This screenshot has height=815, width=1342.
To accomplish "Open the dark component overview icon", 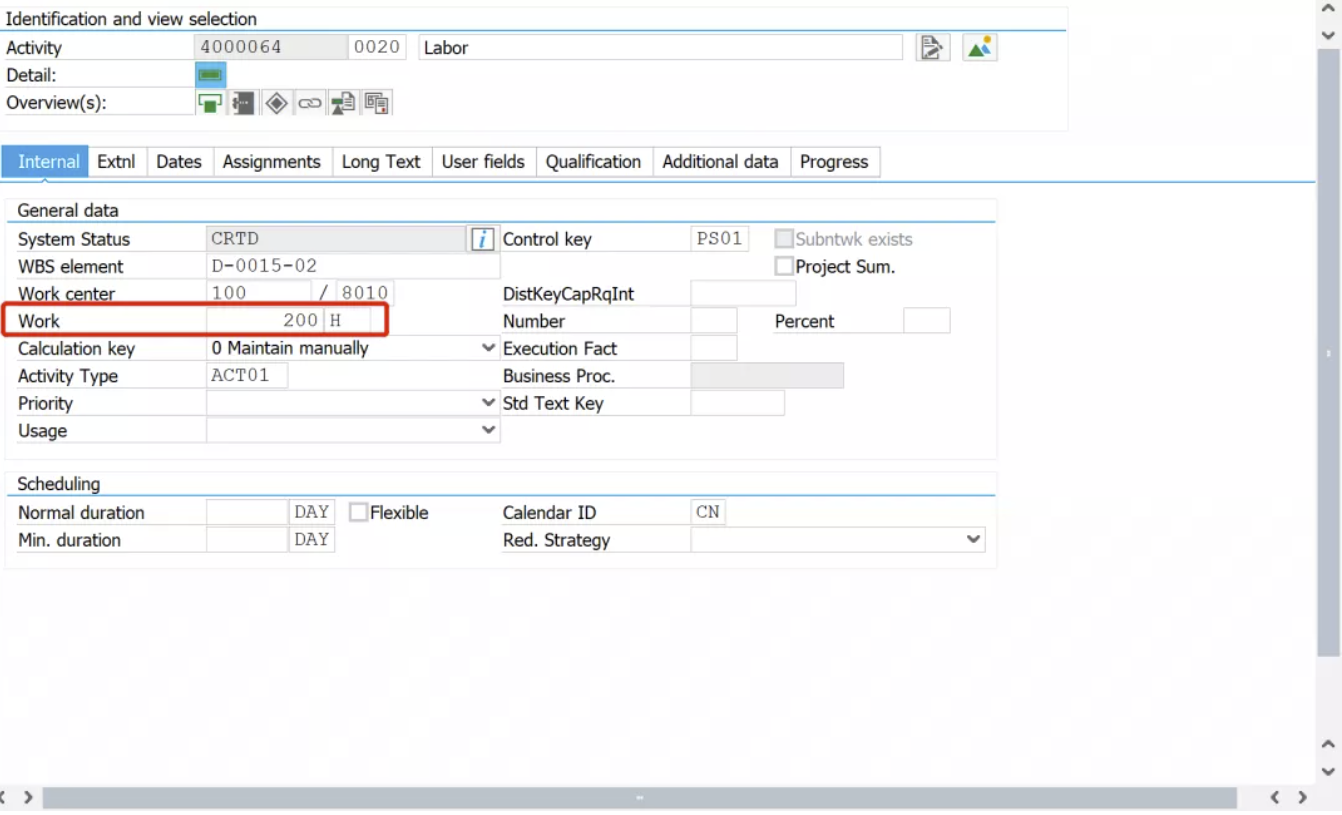I will [x=243, y=103].
